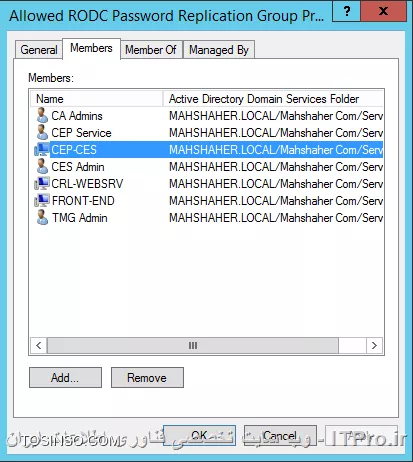Click the CEP-CES computer icon
The image size is (413, 462).
click(42, 149)
